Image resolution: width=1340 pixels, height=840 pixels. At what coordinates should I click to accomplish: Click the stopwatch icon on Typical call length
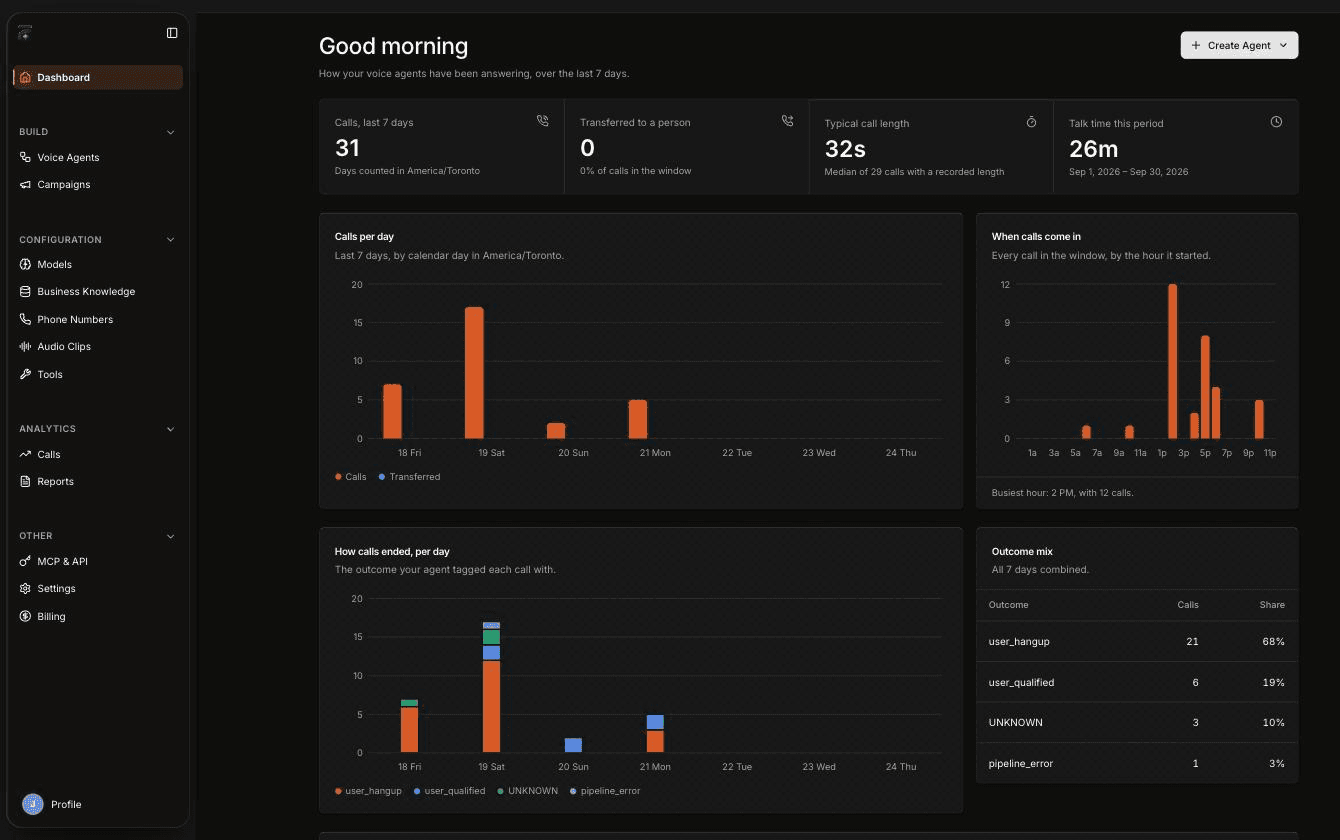1031,122
